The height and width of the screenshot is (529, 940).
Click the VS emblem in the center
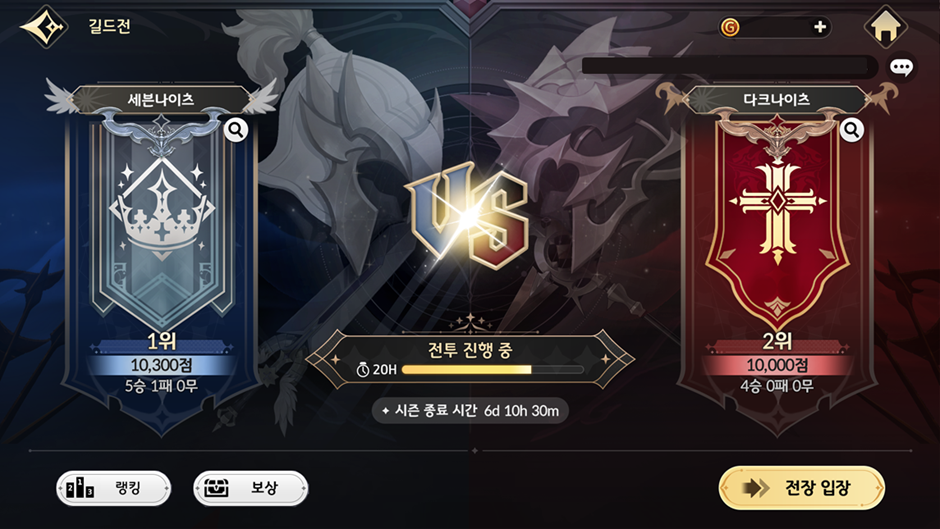(468, 216)
